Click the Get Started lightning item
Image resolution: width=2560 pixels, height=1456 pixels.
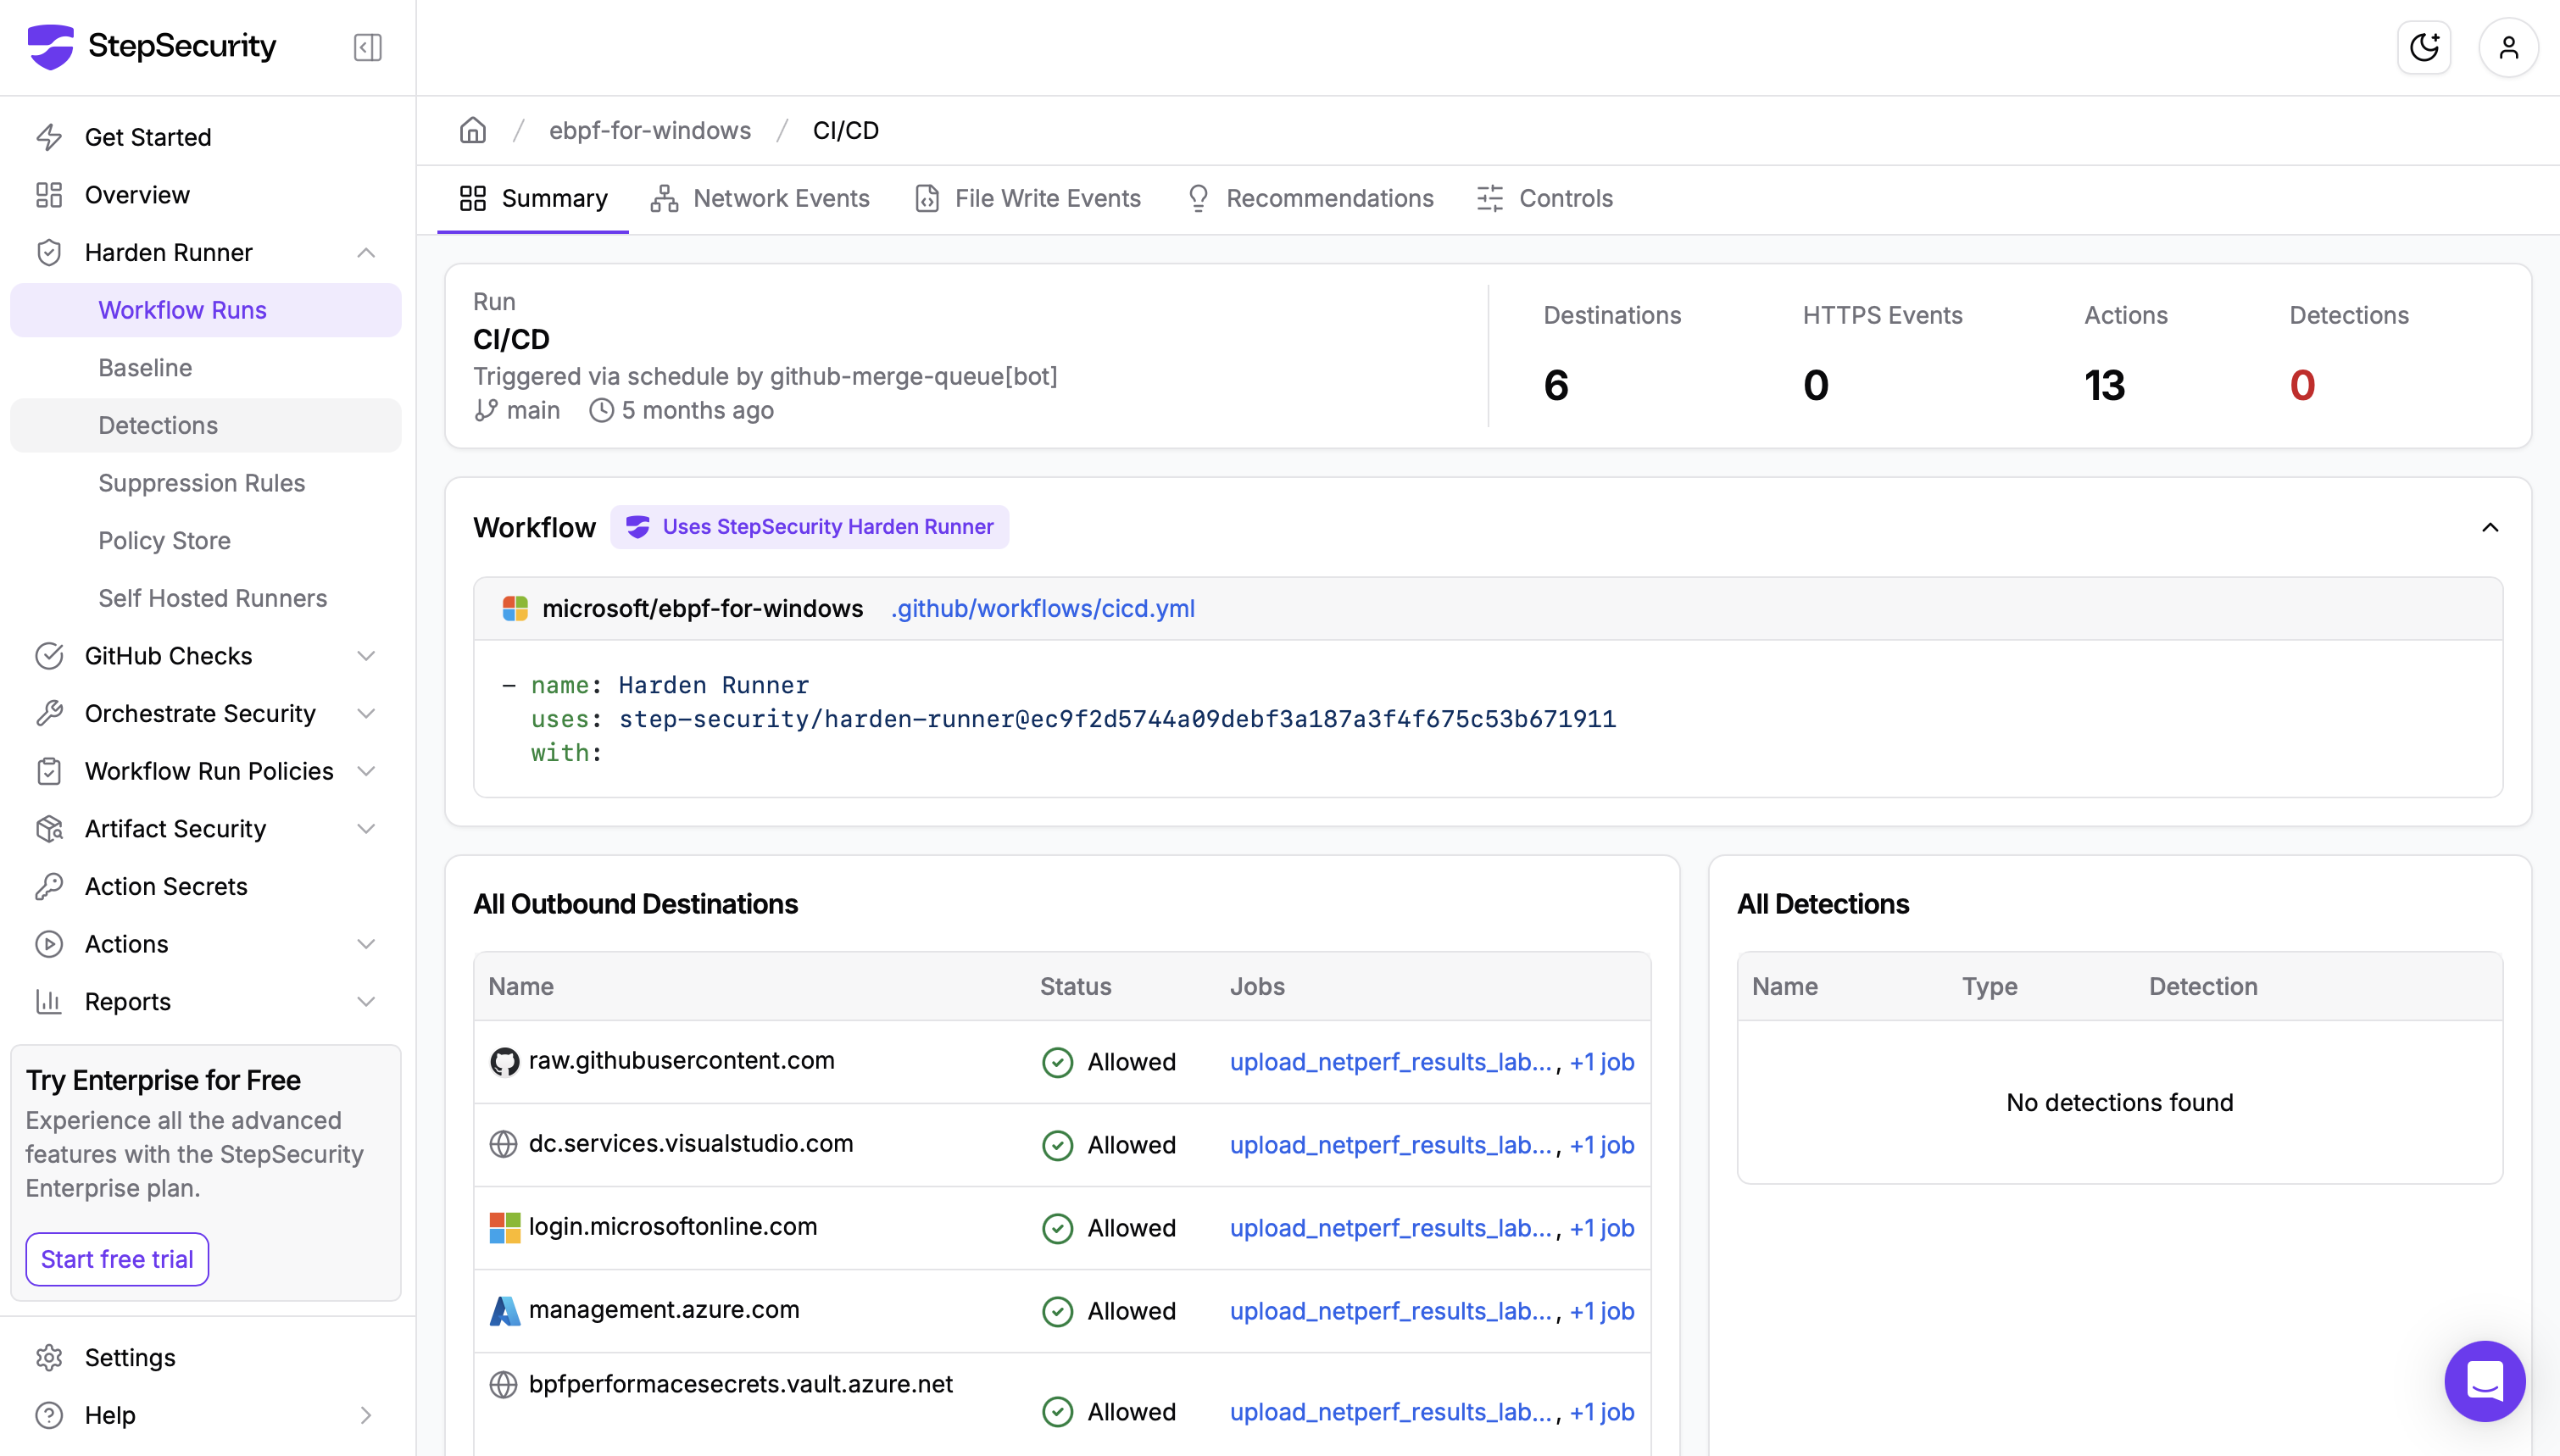coord(148,137)
